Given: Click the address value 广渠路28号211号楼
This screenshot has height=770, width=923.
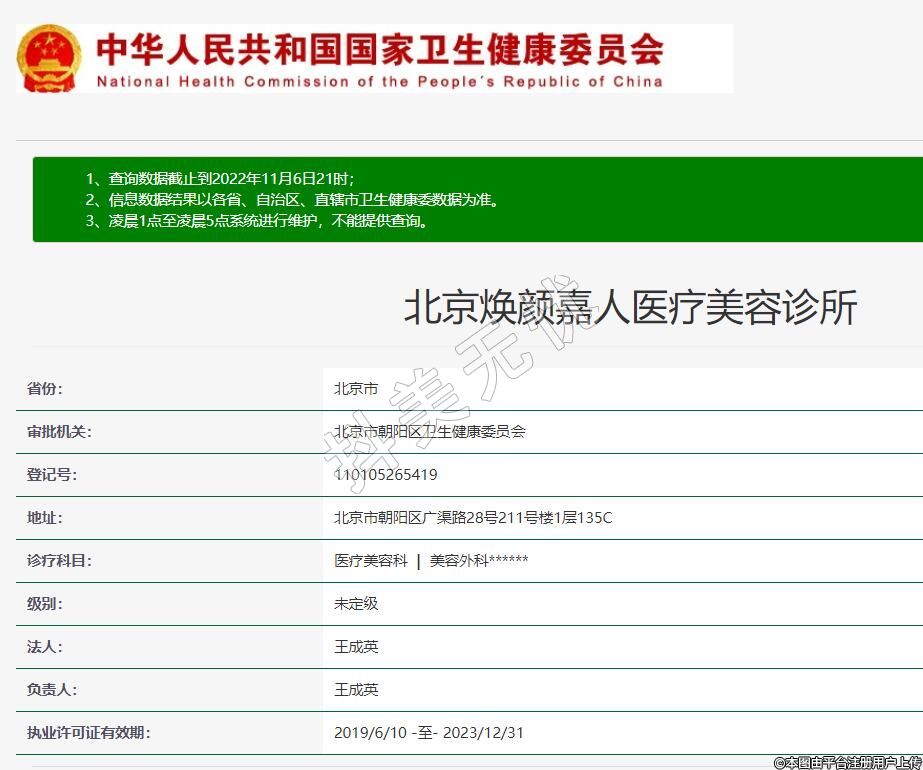Looking at the screenshot, I should 472,518.
